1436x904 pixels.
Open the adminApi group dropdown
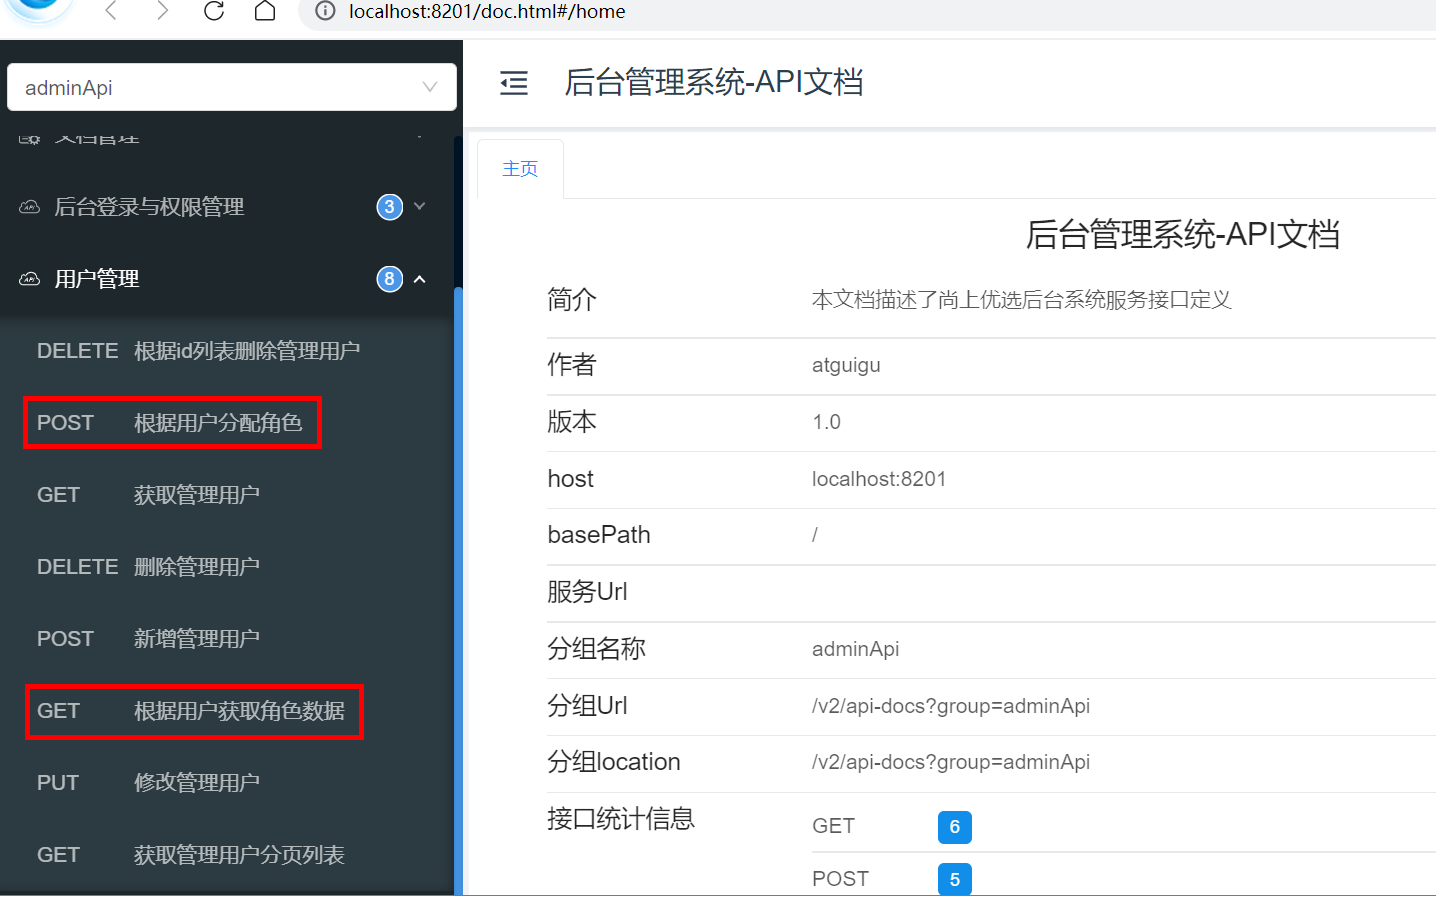pos(232,88)
